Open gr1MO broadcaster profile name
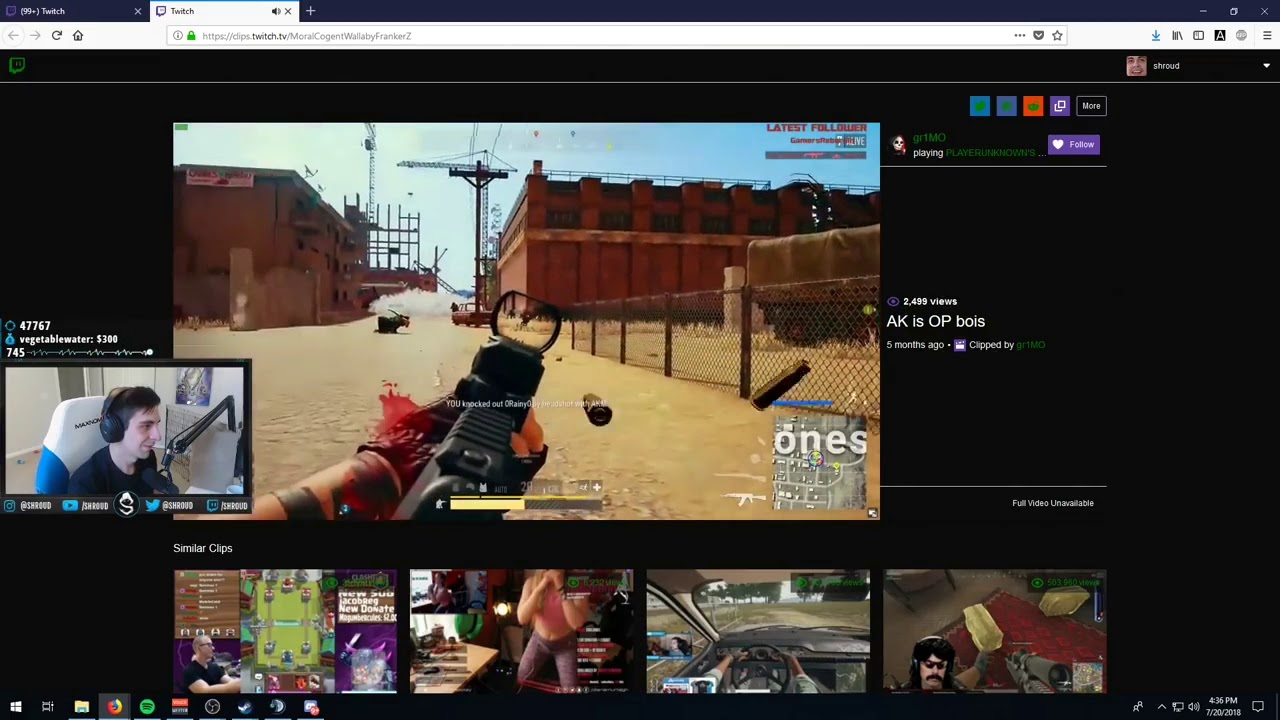The height and width of the screenshot is (720, 1280). pyautogui.click(x=929, y=138)
